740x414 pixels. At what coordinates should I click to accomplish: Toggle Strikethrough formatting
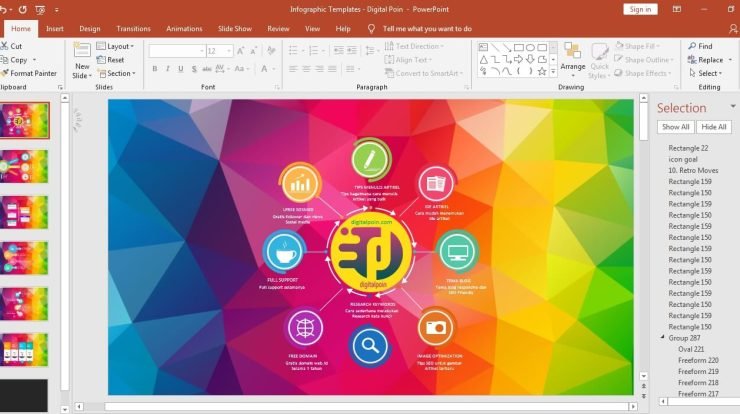[x=207, y=69]
